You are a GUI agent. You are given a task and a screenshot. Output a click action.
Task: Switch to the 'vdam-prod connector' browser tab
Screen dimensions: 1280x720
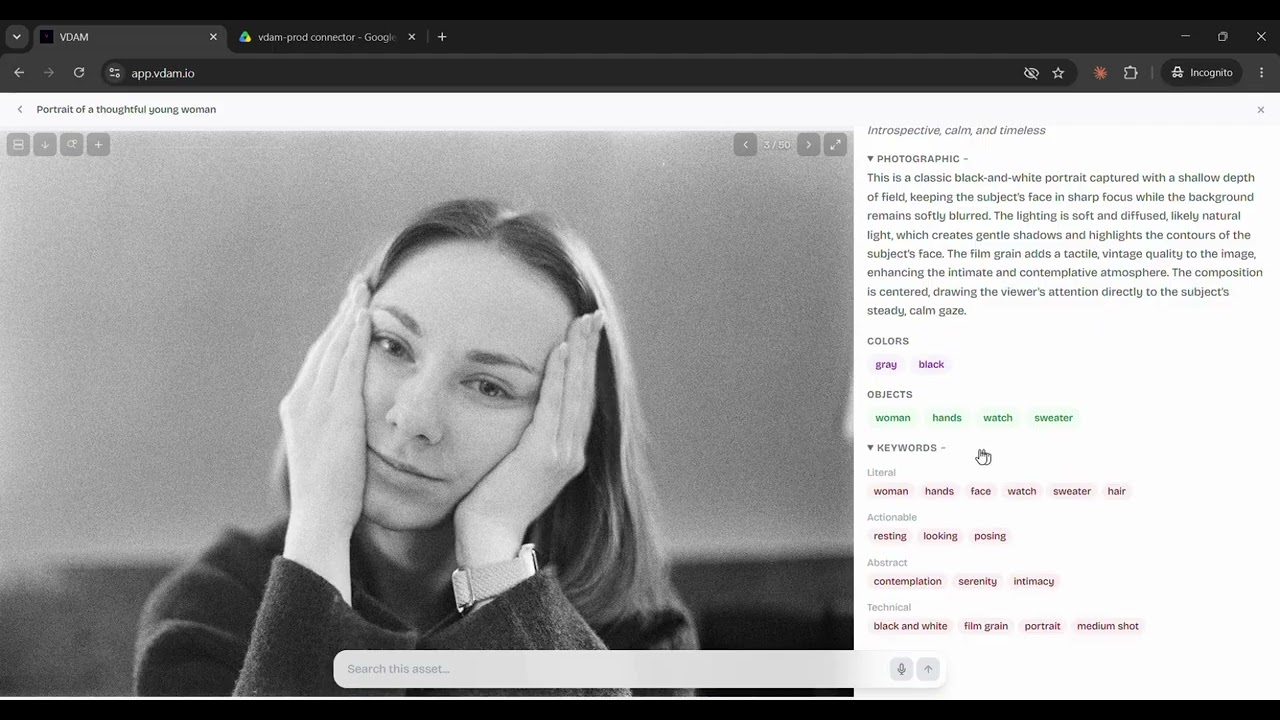tap(326, 37)
